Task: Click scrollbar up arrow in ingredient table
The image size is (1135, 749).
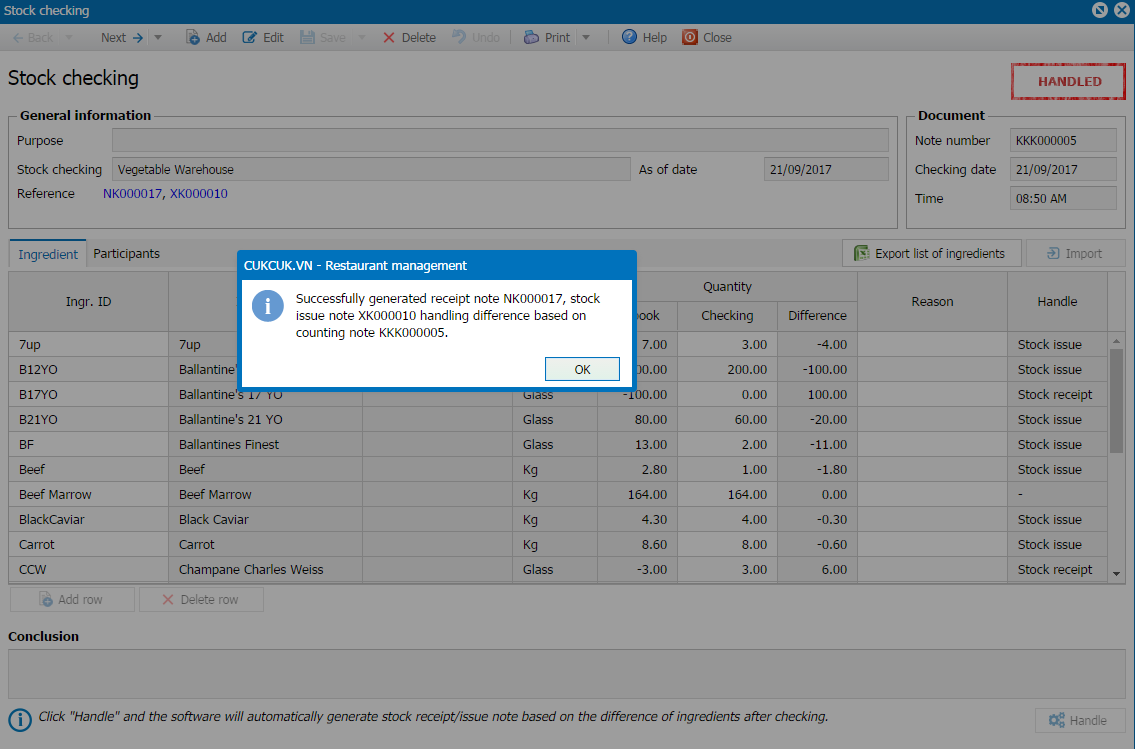Action: coord(1117,340)
